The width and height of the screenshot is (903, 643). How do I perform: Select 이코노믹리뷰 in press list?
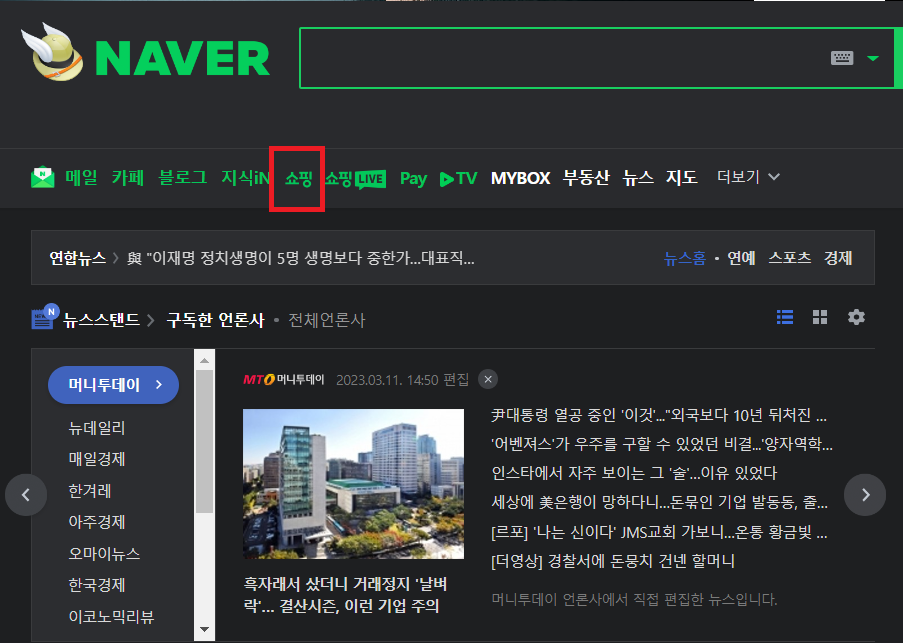111,617
